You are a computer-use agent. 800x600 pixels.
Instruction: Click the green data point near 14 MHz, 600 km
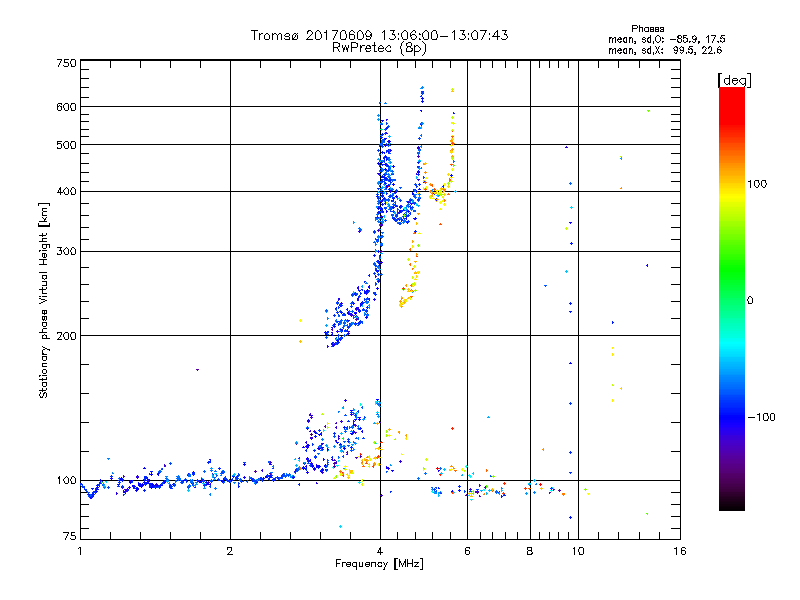coord(648,111)
